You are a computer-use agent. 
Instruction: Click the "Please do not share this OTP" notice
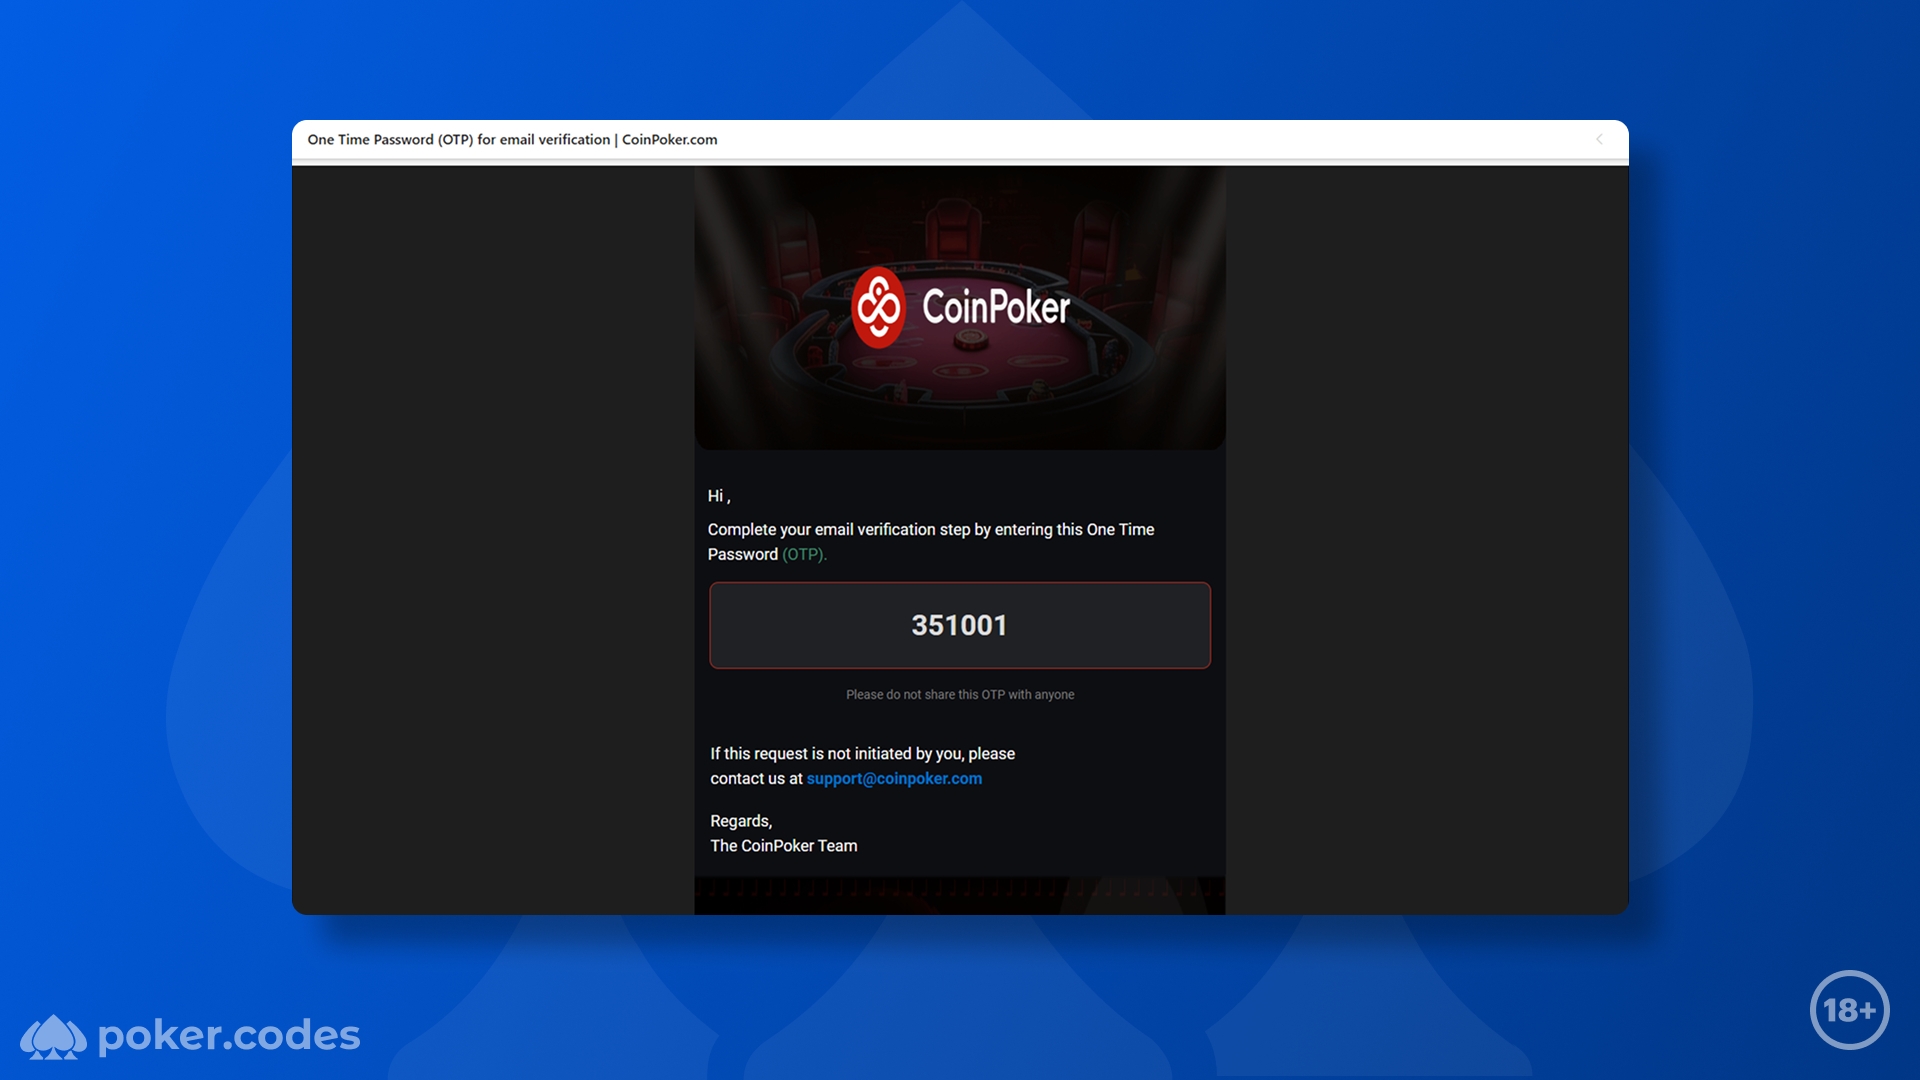pyautogui.click(x=960, y=694)
